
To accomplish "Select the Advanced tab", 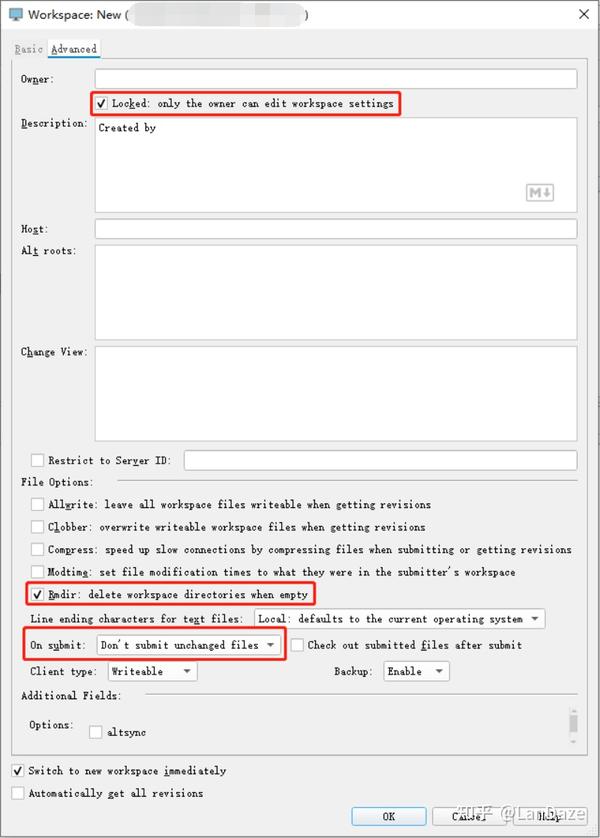I will (x=74, y=49).
